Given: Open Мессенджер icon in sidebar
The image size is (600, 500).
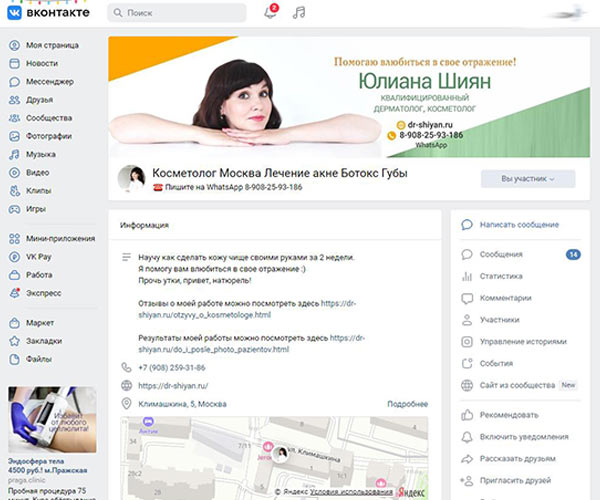Looking at the screenshot, I should coord(14,81).
